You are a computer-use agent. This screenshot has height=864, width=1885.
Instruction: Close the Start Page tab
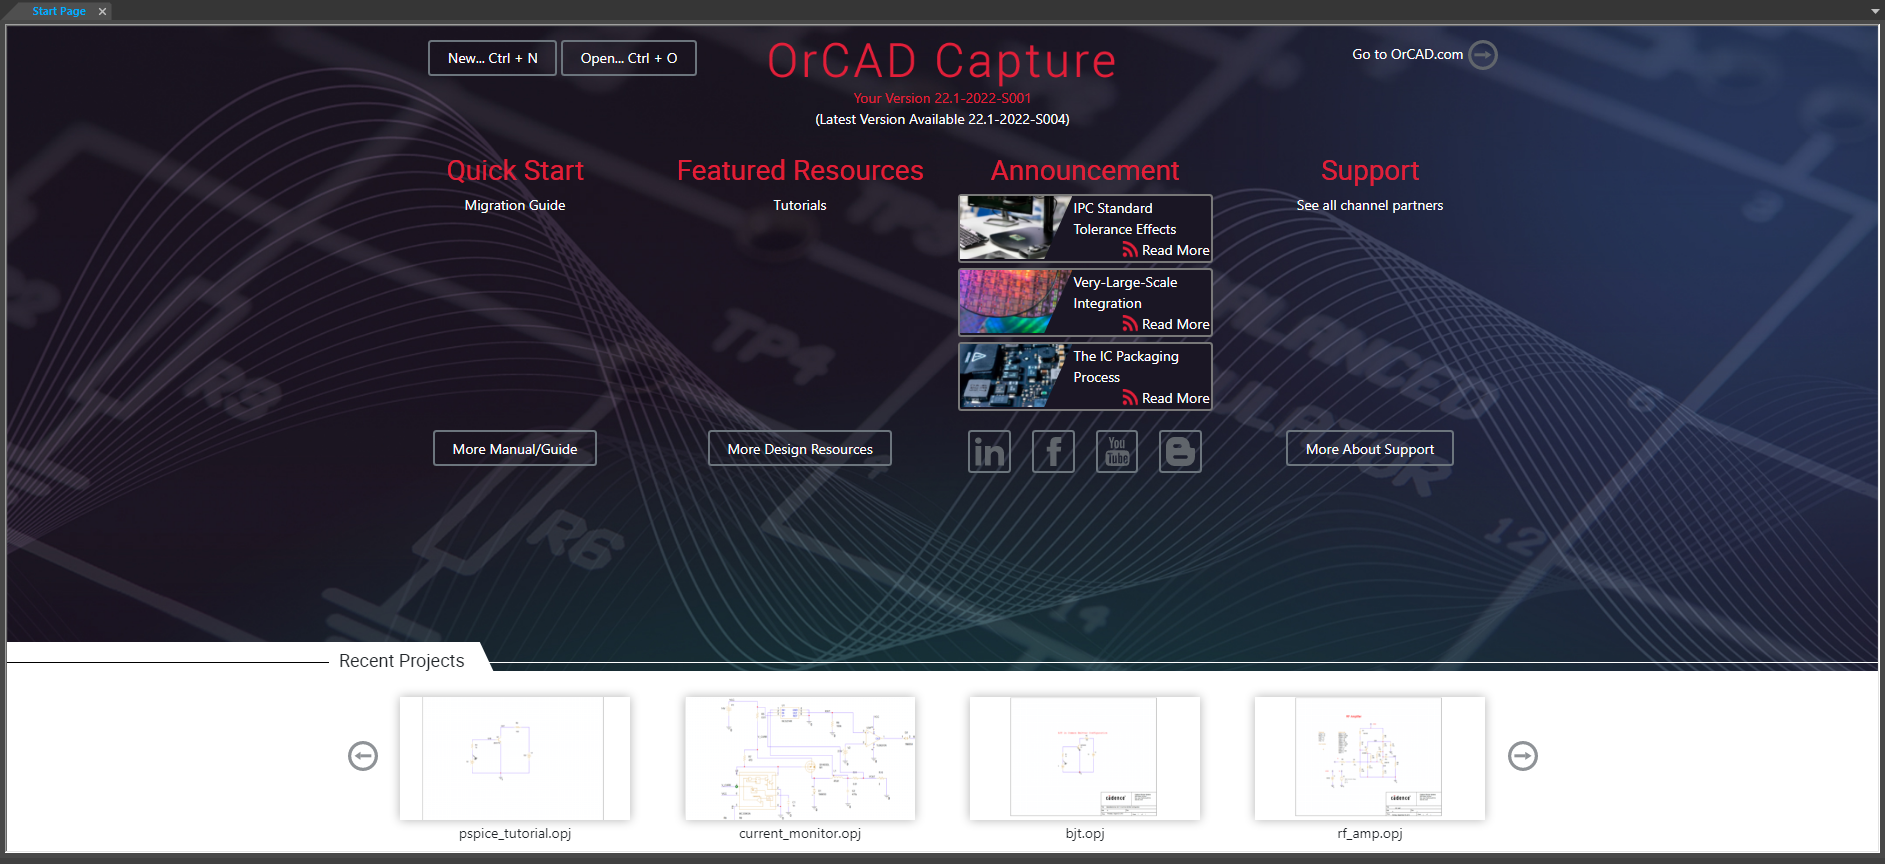point(102,12)
